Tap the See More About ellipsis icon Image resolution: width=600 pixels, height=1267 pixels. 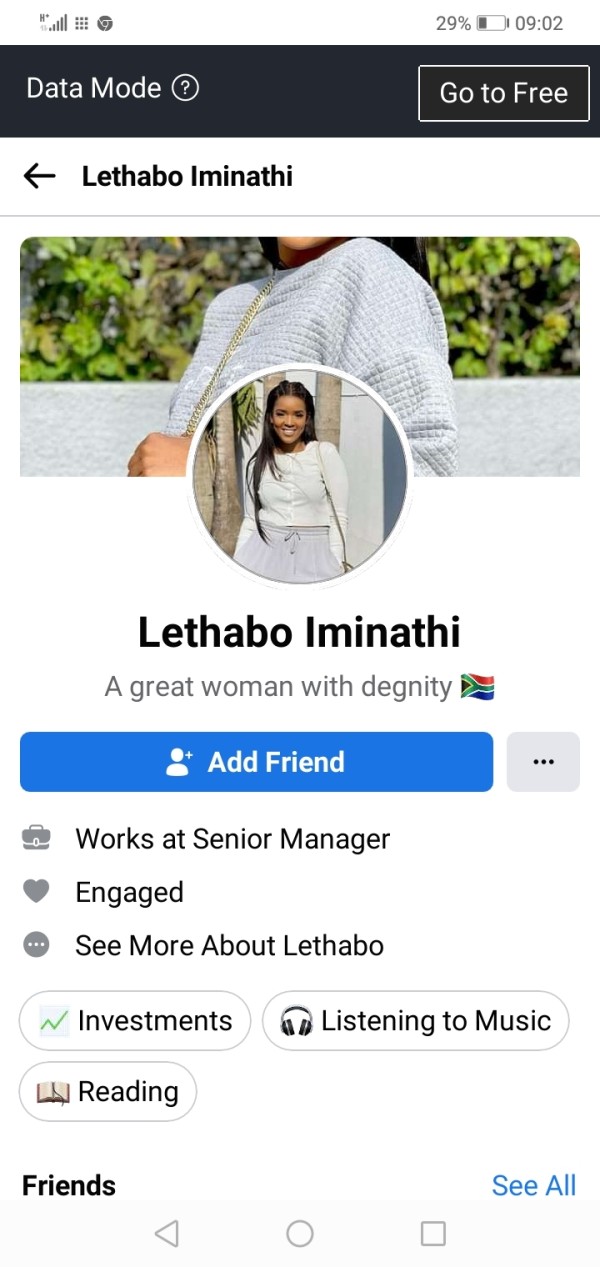[x=36, y=945]
